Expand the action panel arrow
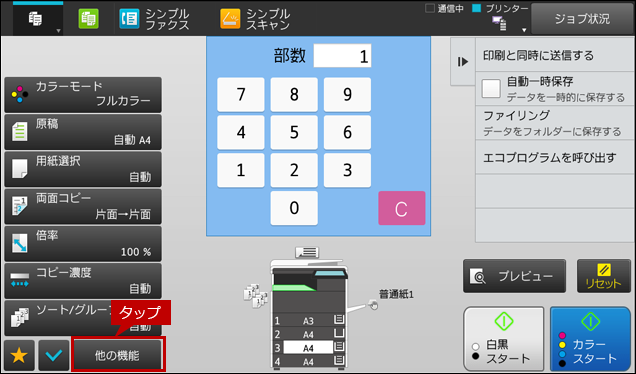 pos(463,62)
